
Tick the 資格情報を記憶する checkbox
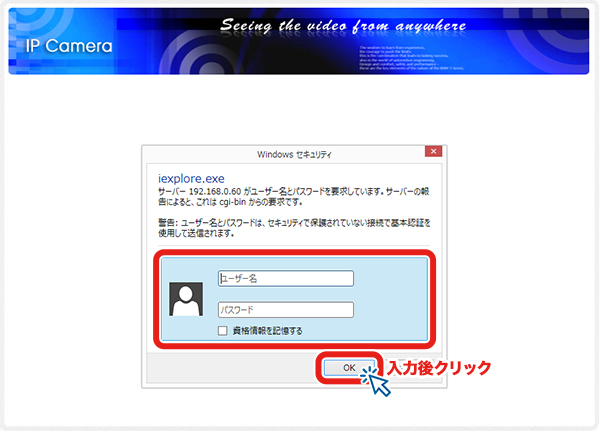pos(223,330)
